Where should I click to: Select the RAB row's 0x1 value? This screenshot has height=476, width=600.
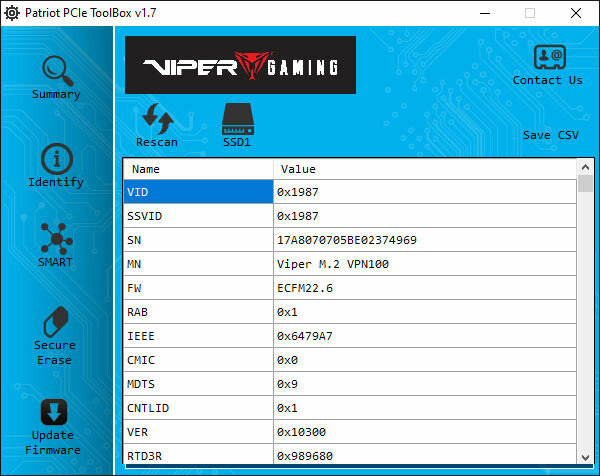(425, 312)
